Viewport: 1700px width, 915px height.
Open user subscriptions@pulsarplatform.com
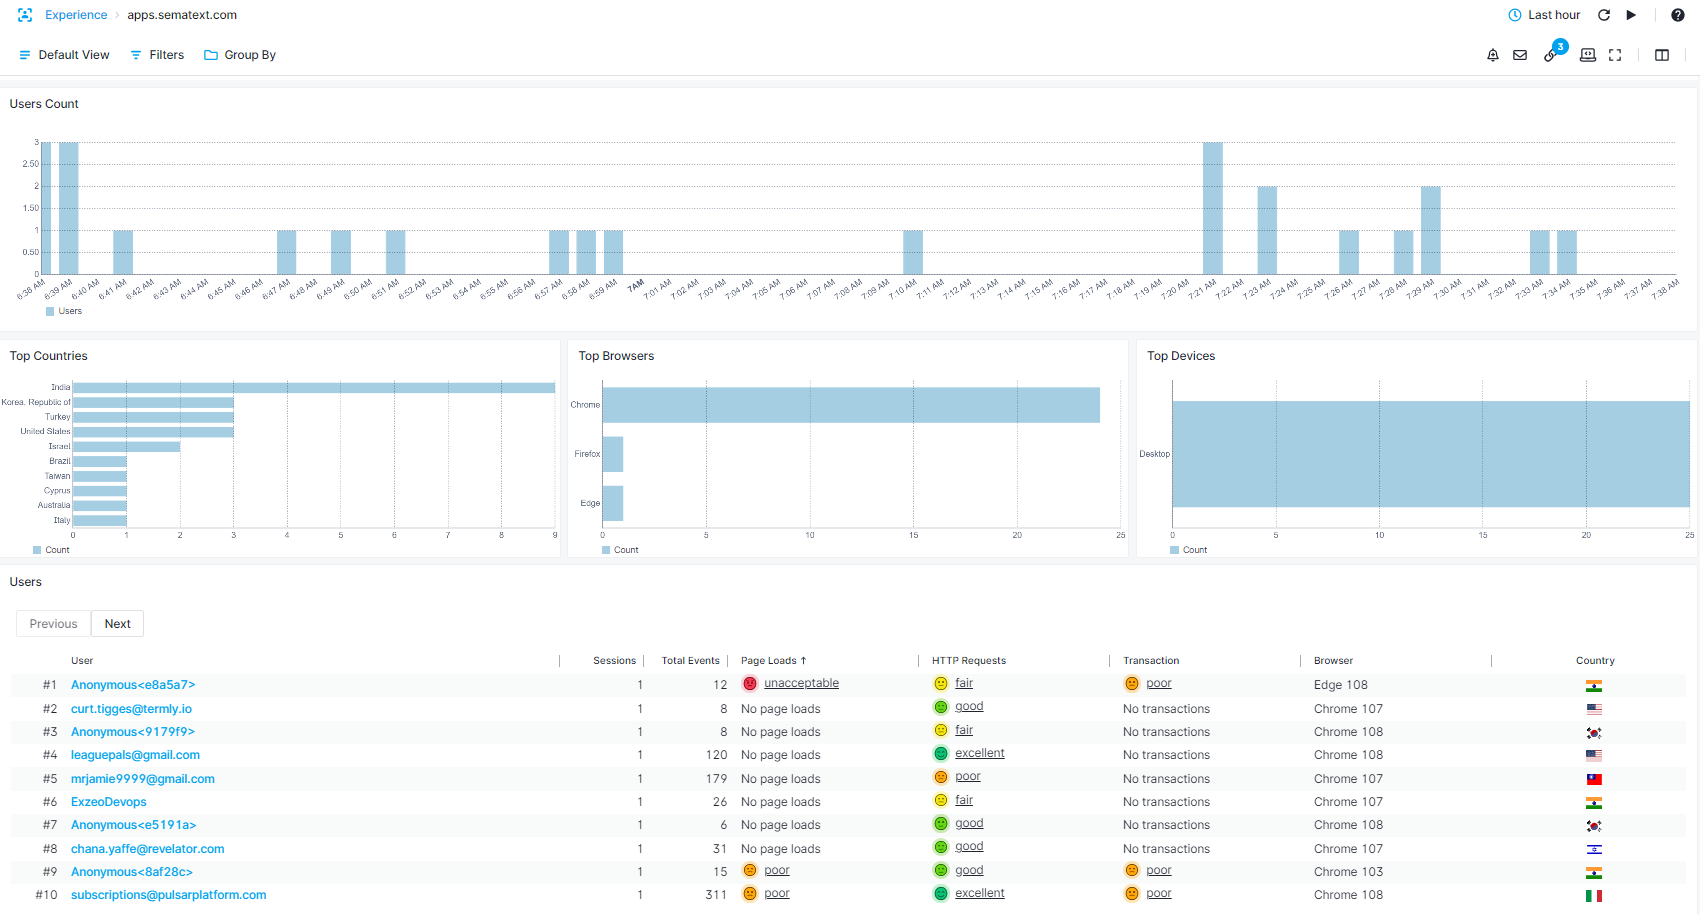169,895
